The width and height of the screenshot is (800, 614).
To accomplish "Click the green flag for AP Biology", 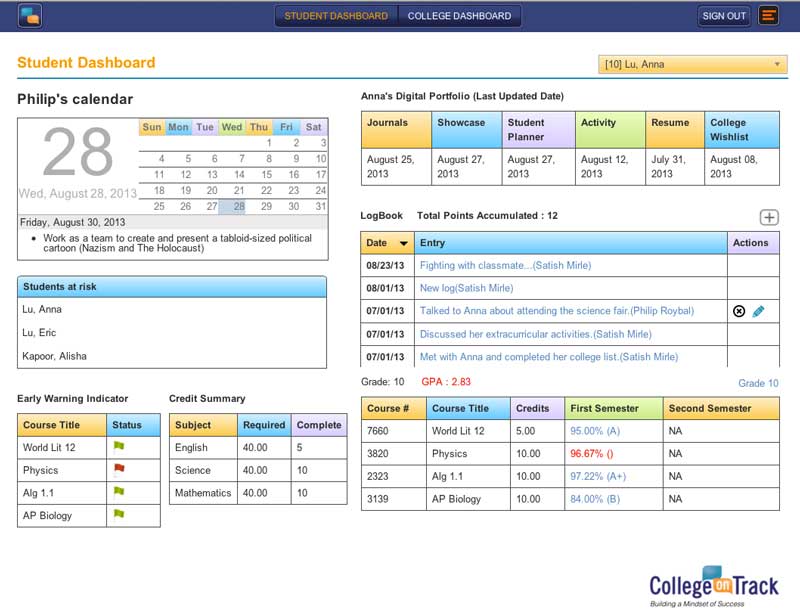I will 119,514.
